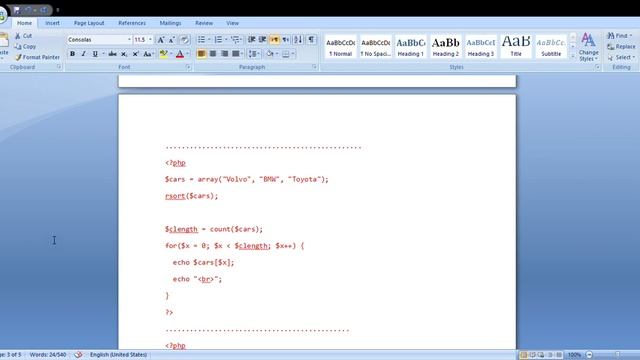This screenshot has height=360, width=640.
Task: Open the font size 11.5 dropdown
Action: [x=150, y=40]
